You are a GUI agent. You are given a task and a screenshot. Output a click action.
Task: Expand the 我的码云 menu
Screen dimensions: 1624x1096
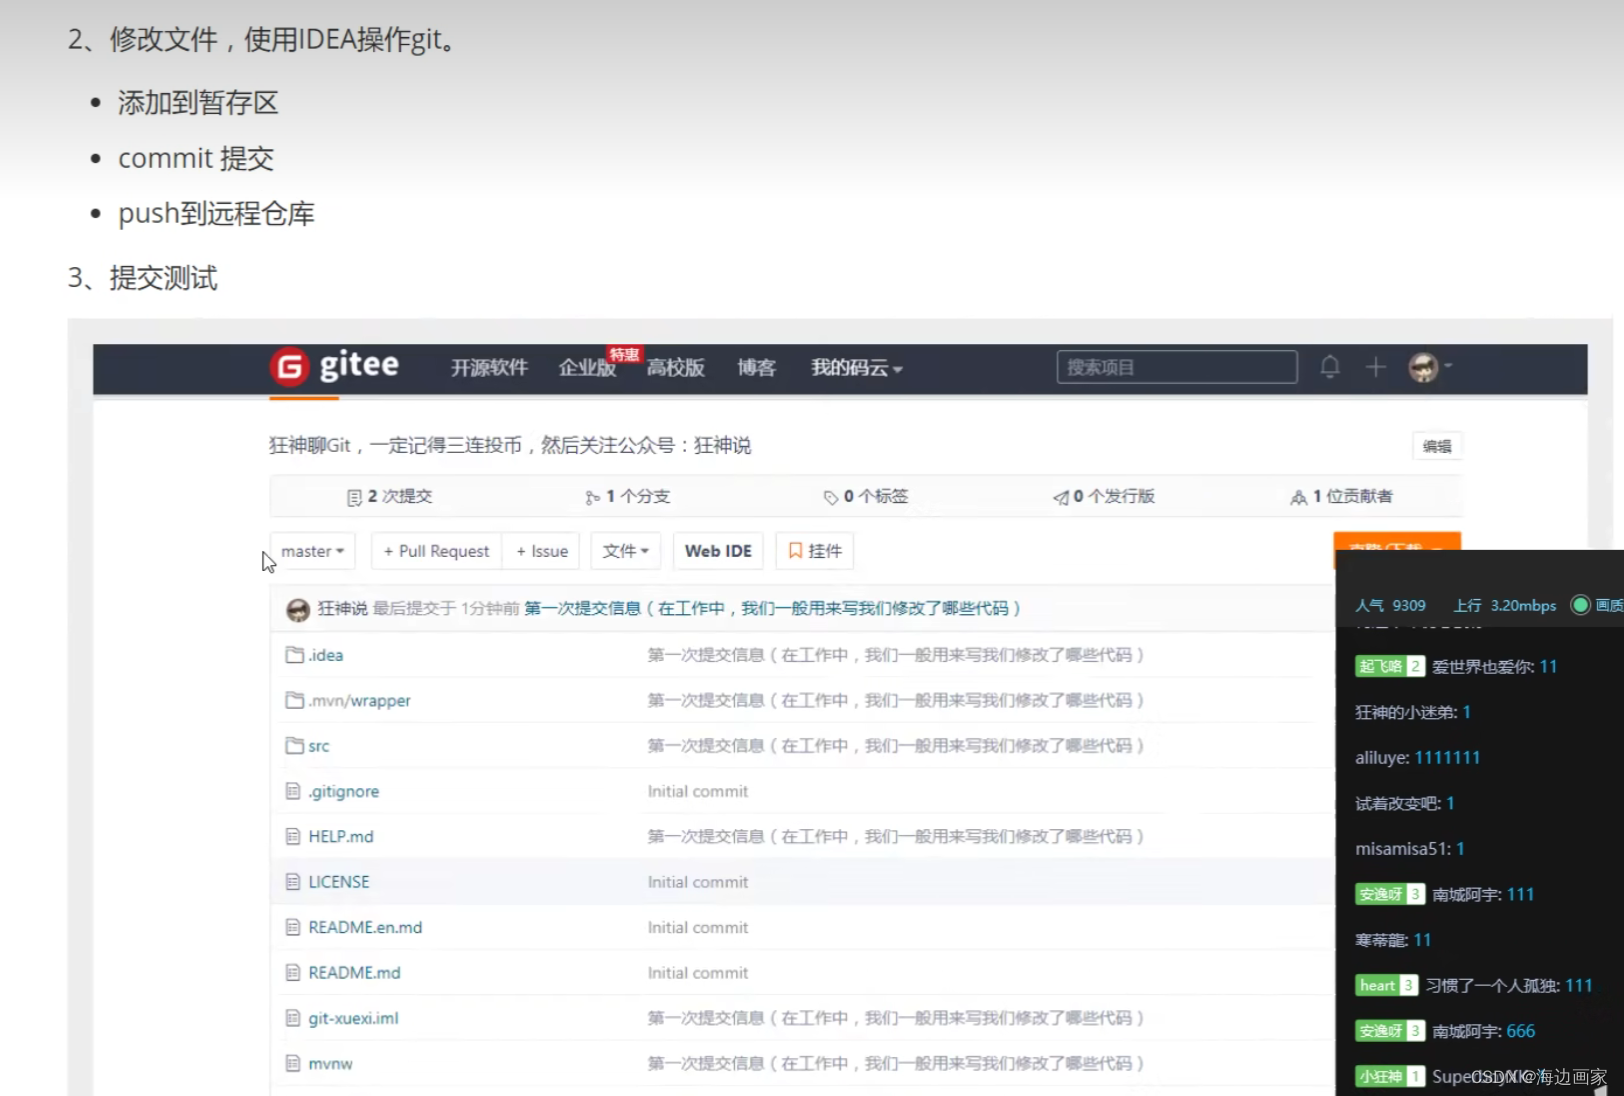tap(857, 368)
